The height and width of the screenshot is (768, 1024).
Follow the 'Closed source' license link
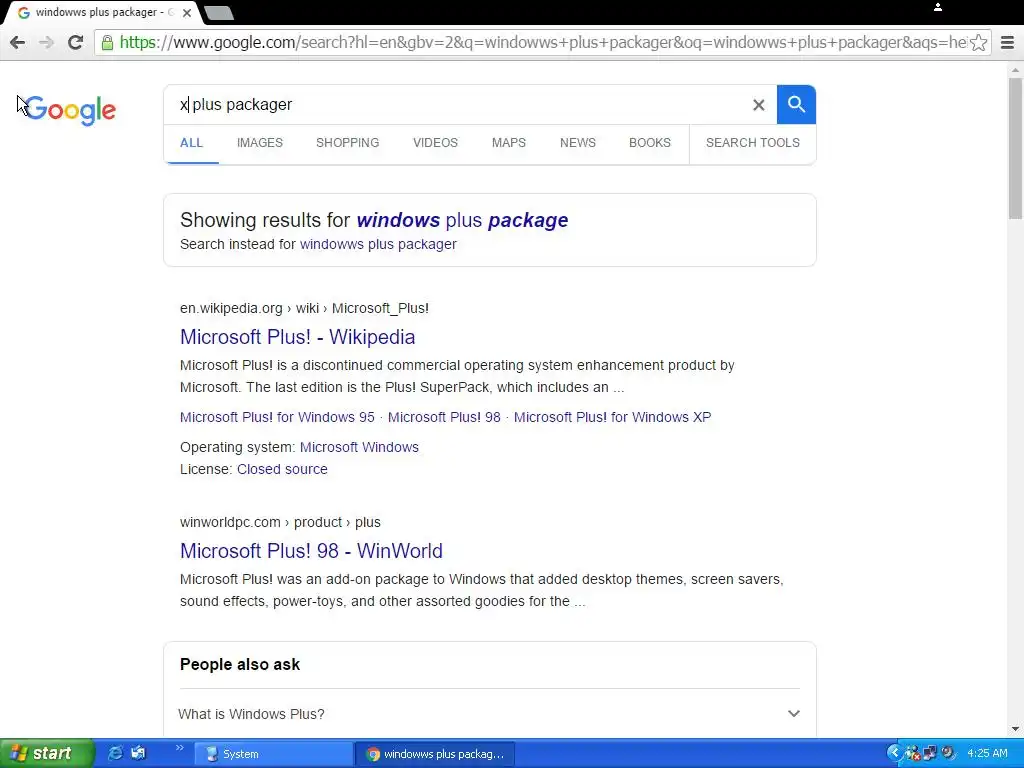coord(282,470)
